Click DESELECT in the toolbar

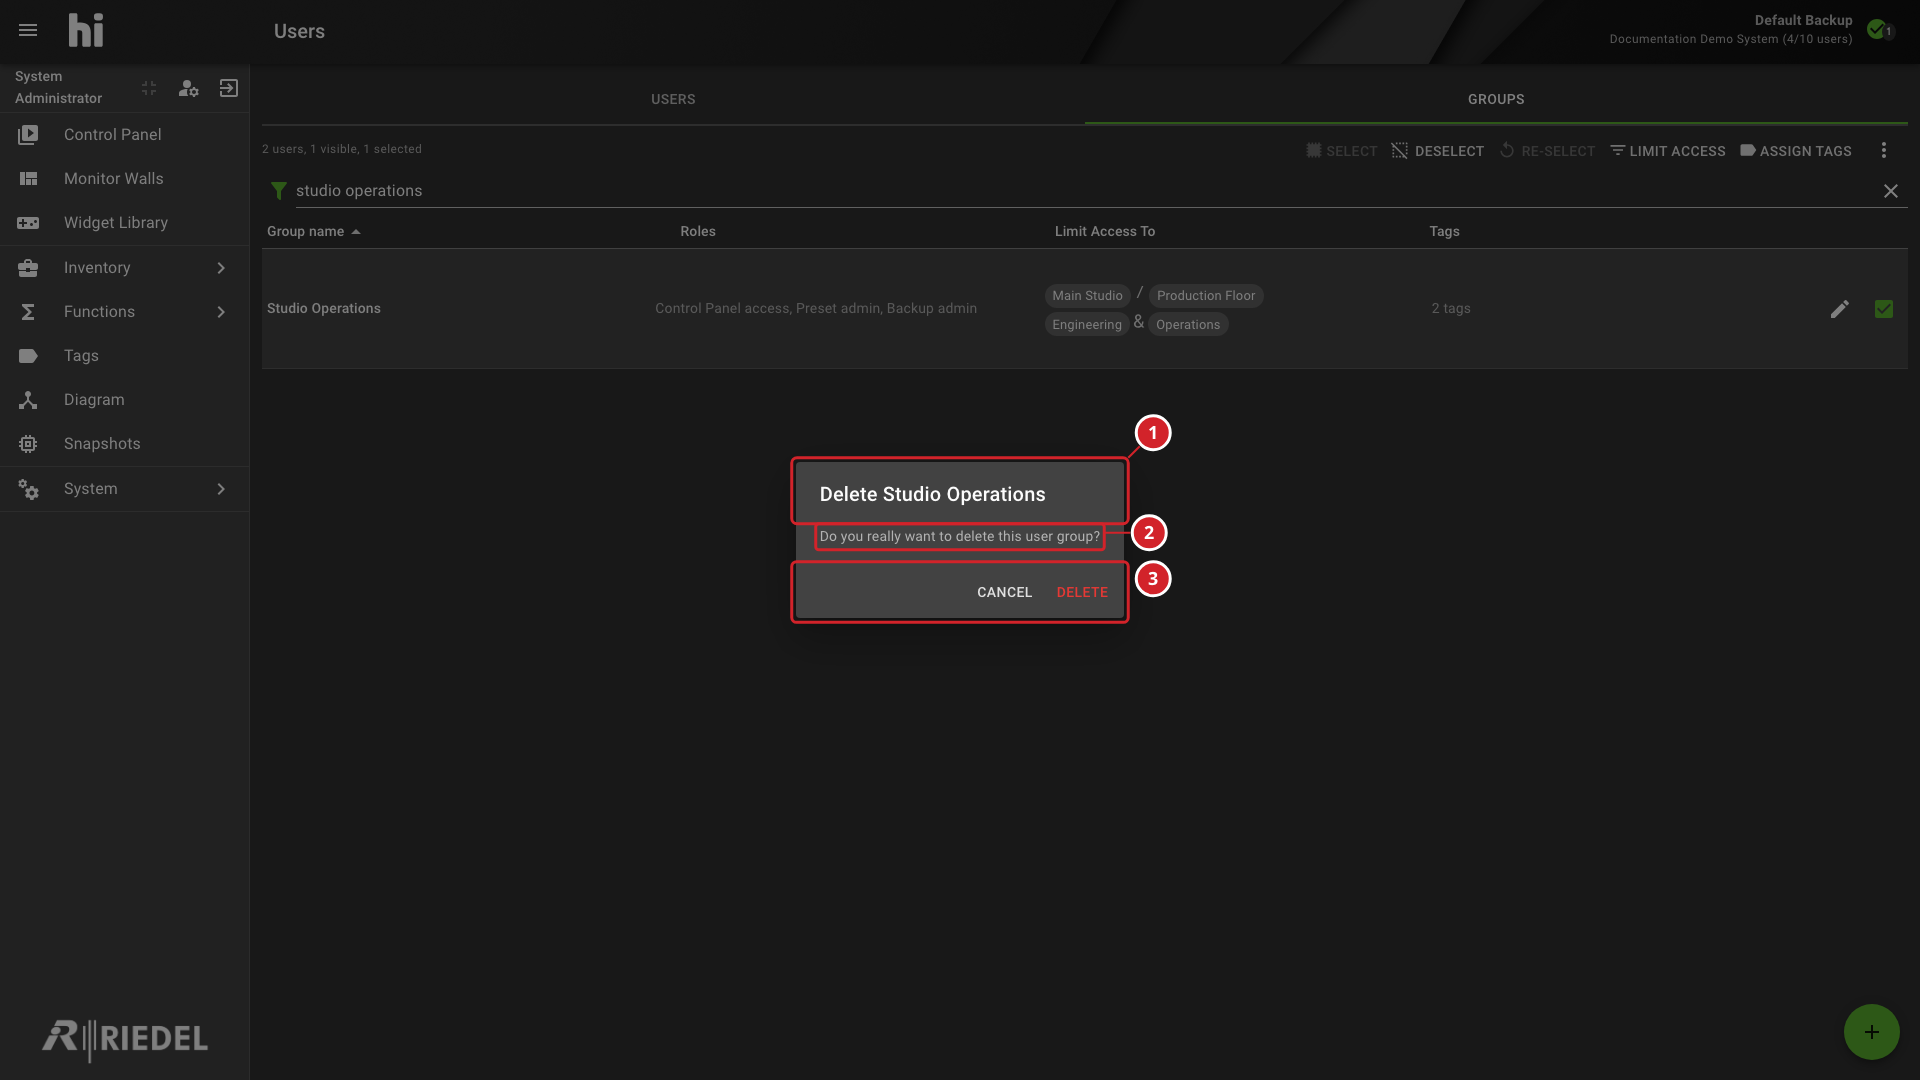point(1438,151)
